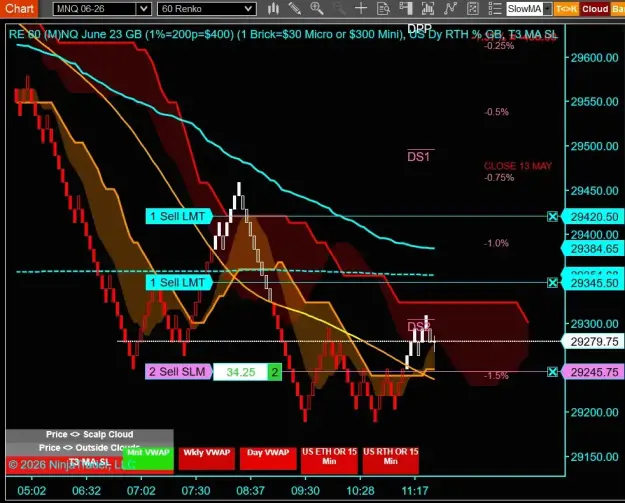Open the indicators line graph icon
Screen dimensions: 625x503
coord(450,8)
